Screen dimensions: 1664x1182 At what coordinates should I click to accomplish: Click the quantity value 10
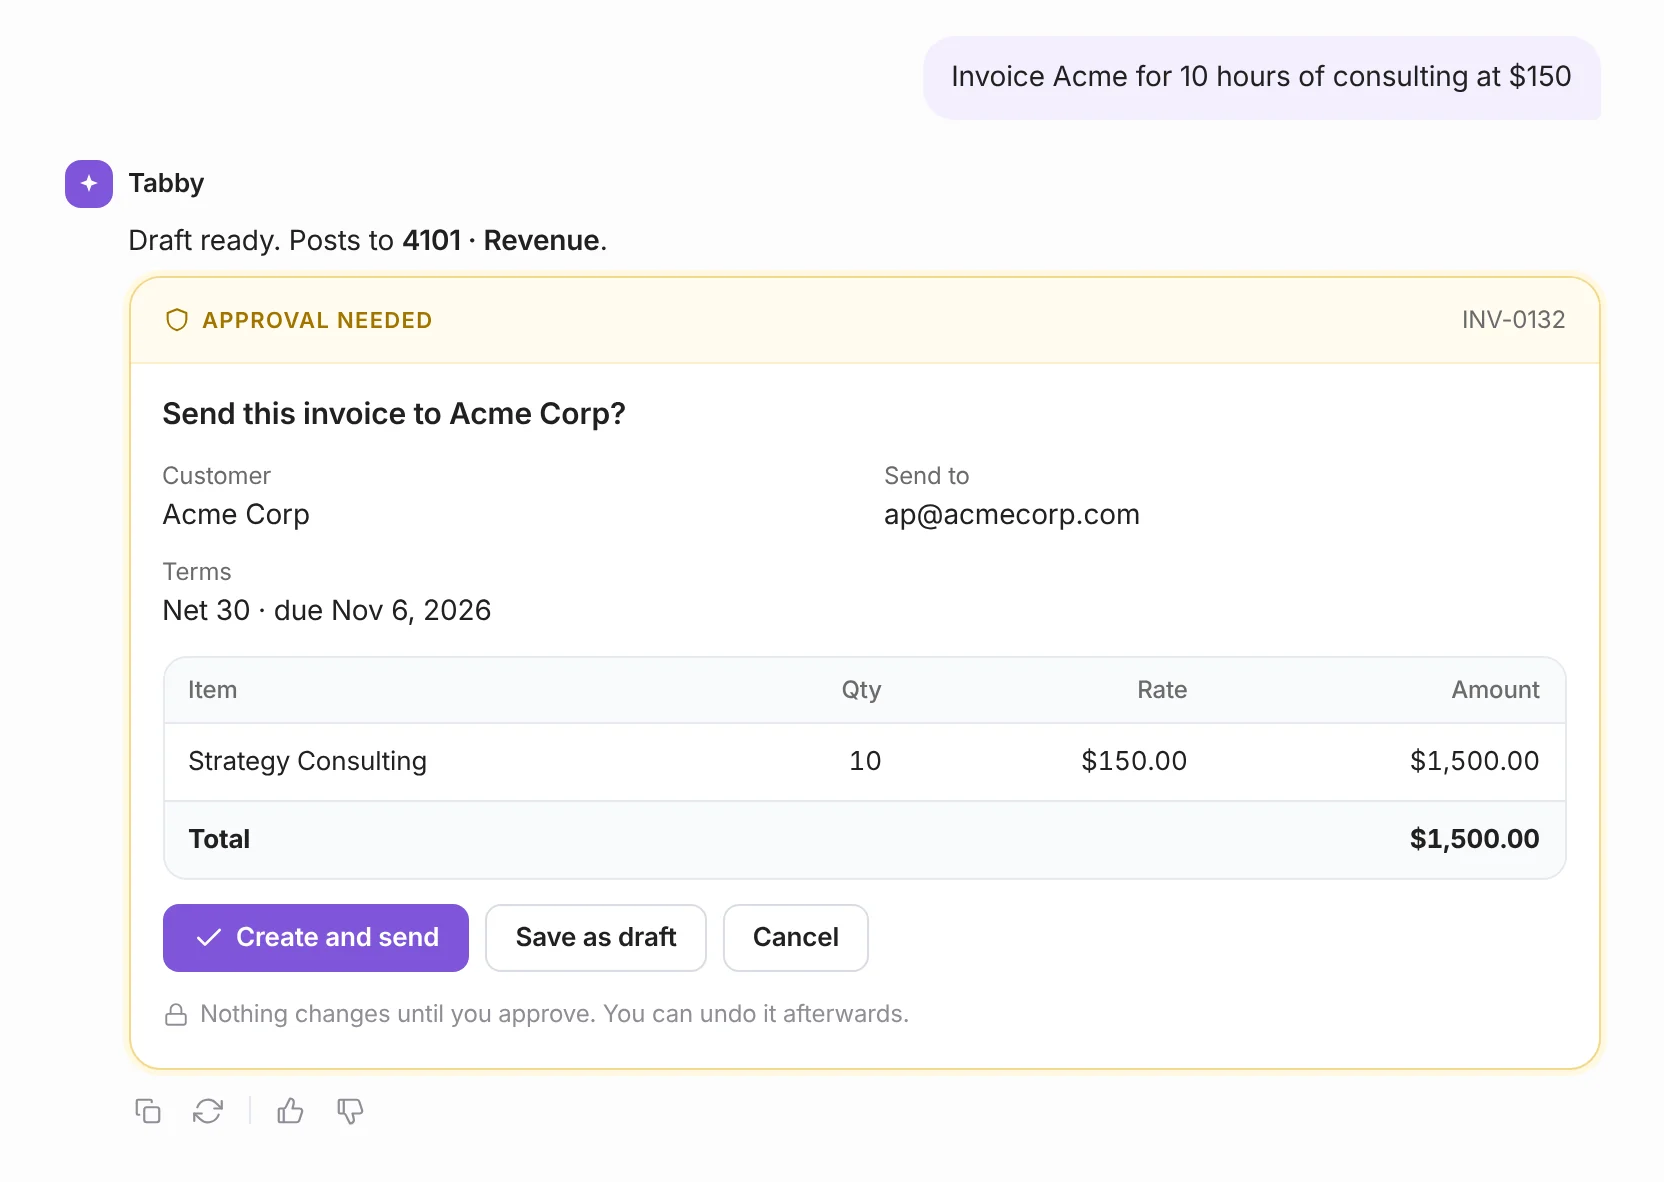tap(865, 762)
